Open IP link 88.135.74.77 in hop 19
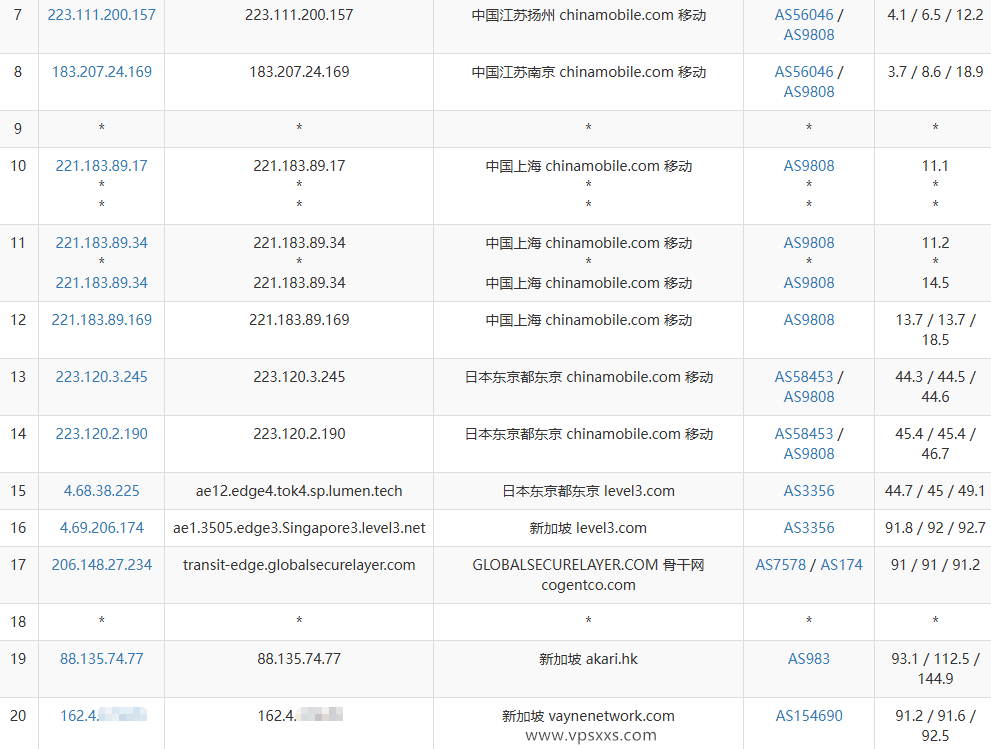 (x=102, y=659)
